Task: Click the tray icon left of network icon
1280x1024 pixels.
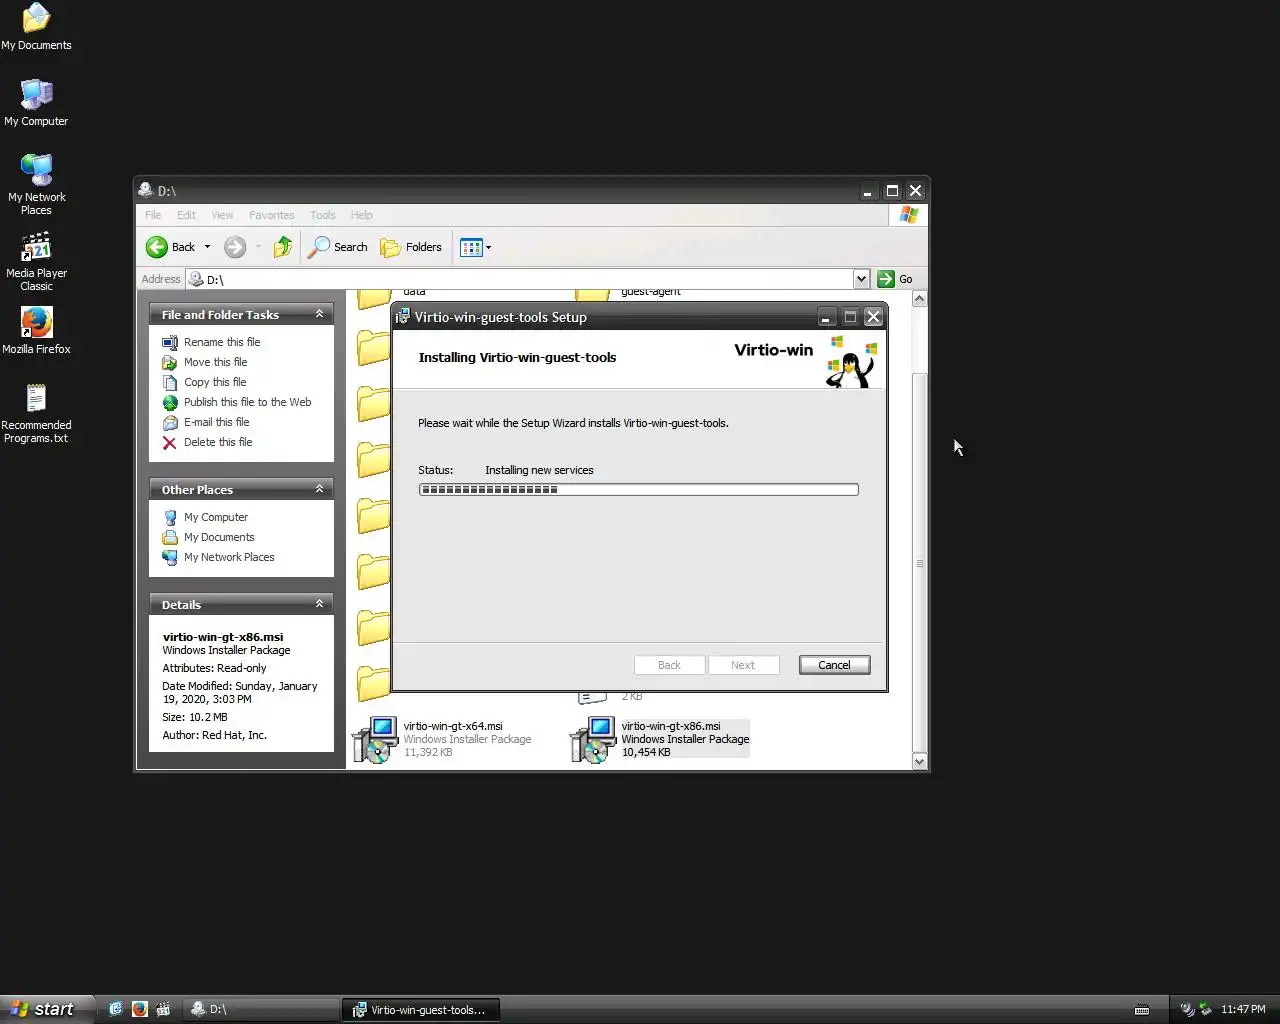Action: pos(1187,1009)
